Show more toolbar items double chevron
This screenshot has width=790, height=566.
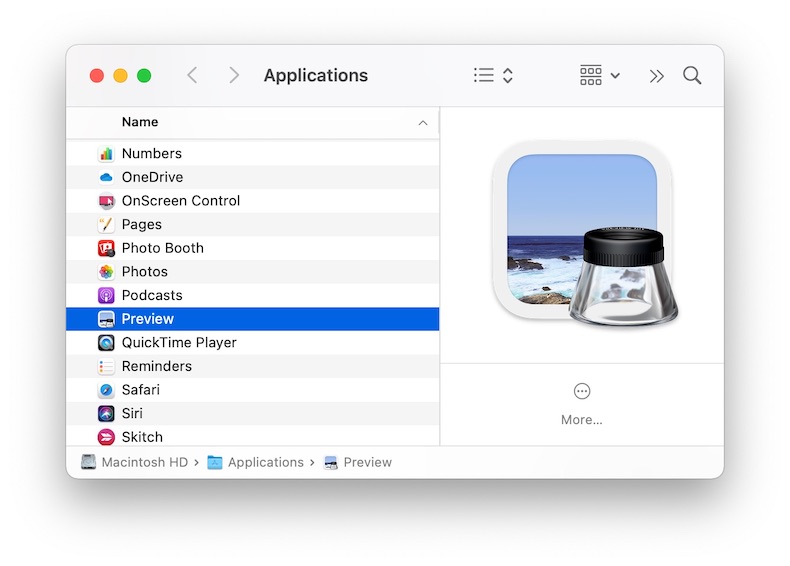656,76
